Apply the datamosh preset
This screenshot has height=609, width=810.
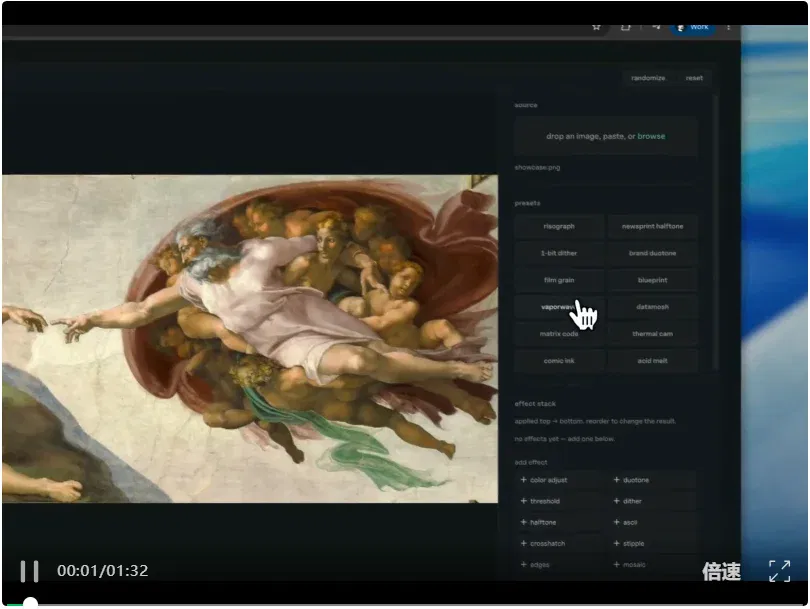[652, 307]
